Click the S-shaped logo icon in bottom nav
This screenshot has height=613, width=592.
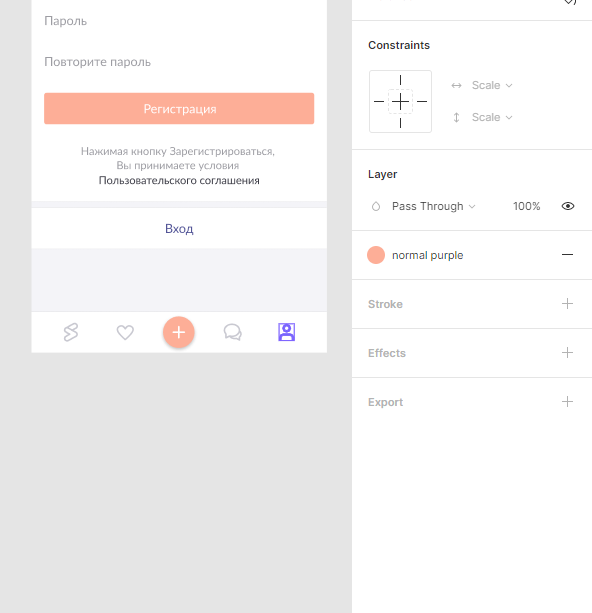[x=71, y=332]
